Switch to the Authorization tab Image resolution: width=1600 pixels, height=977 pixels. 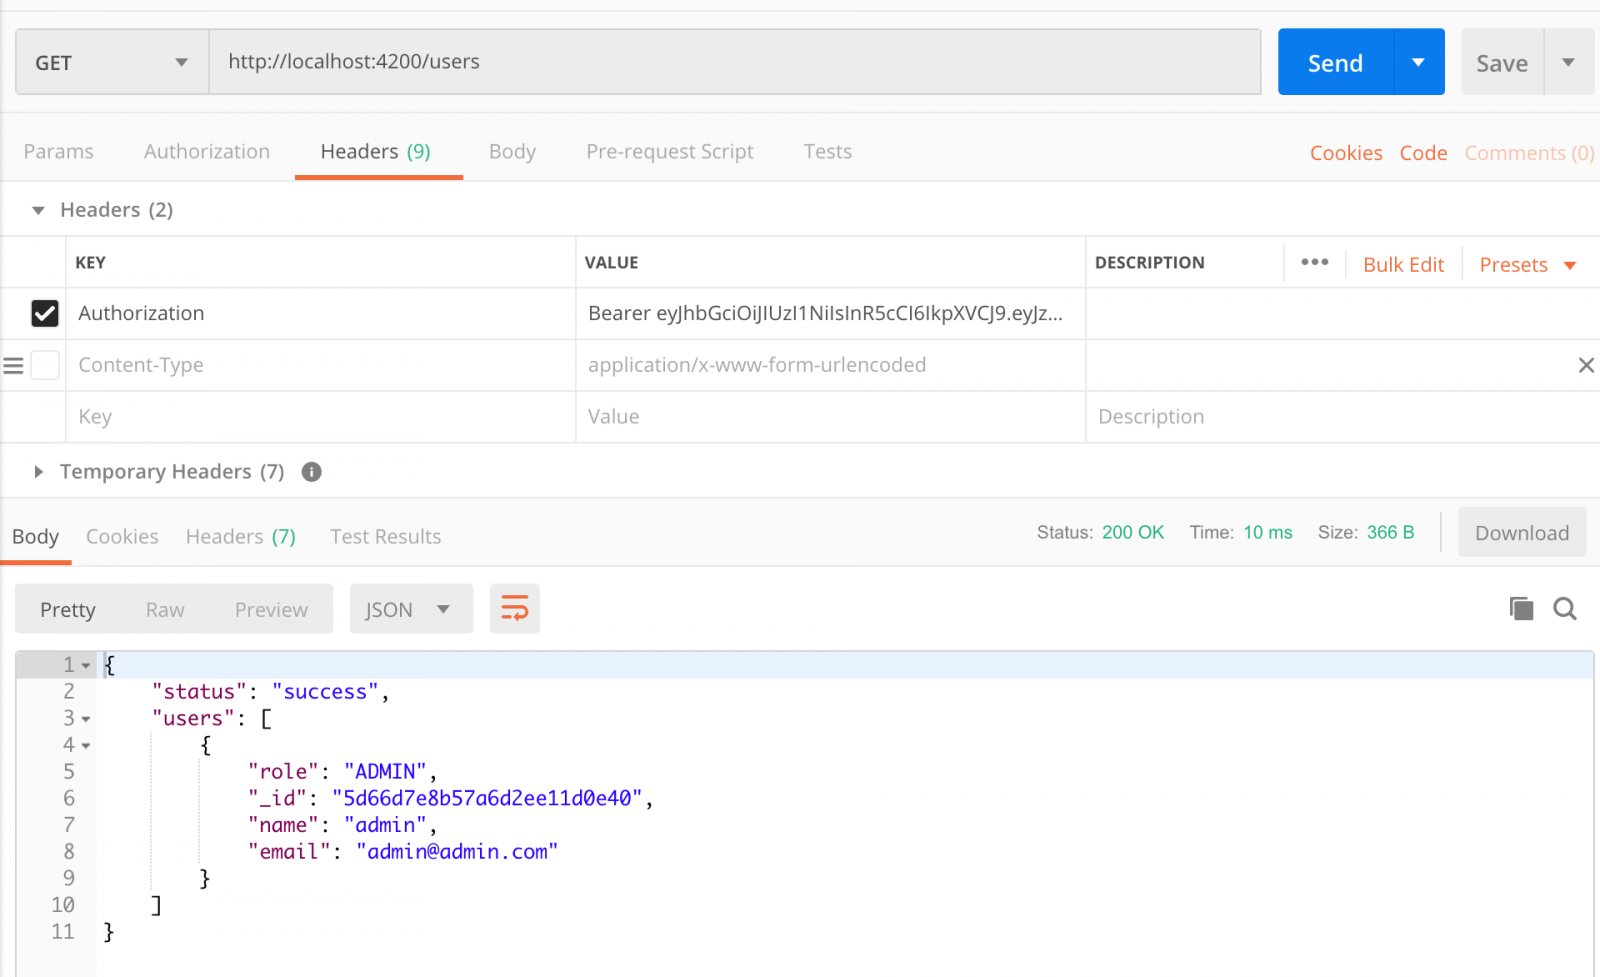[x=207, y=152]
